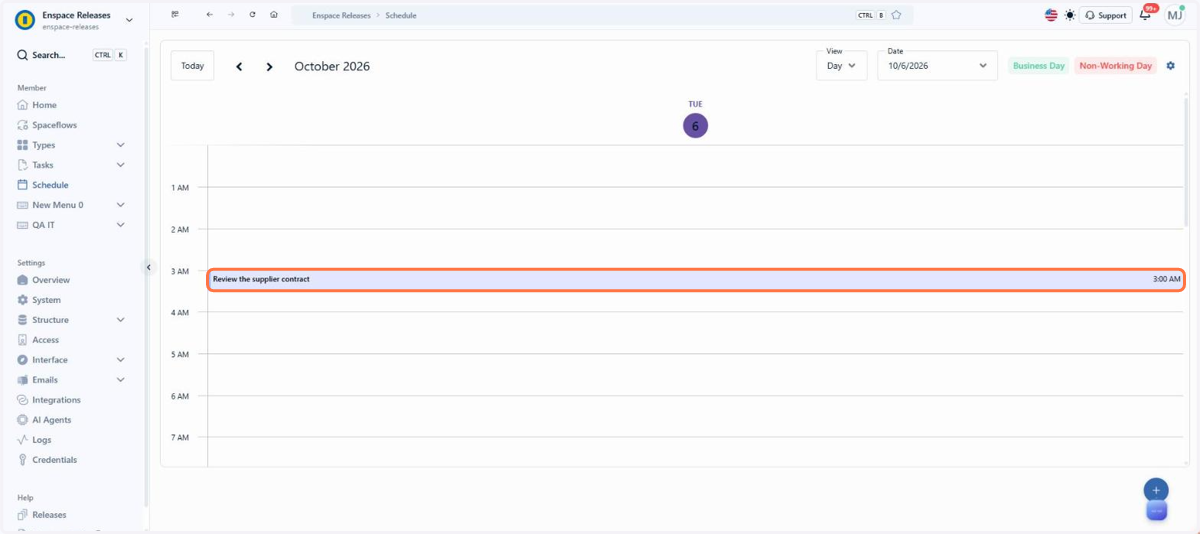Click the Non-Working Day color tag
This screenshot has height=534, width=1200.
coord(1116,66)
